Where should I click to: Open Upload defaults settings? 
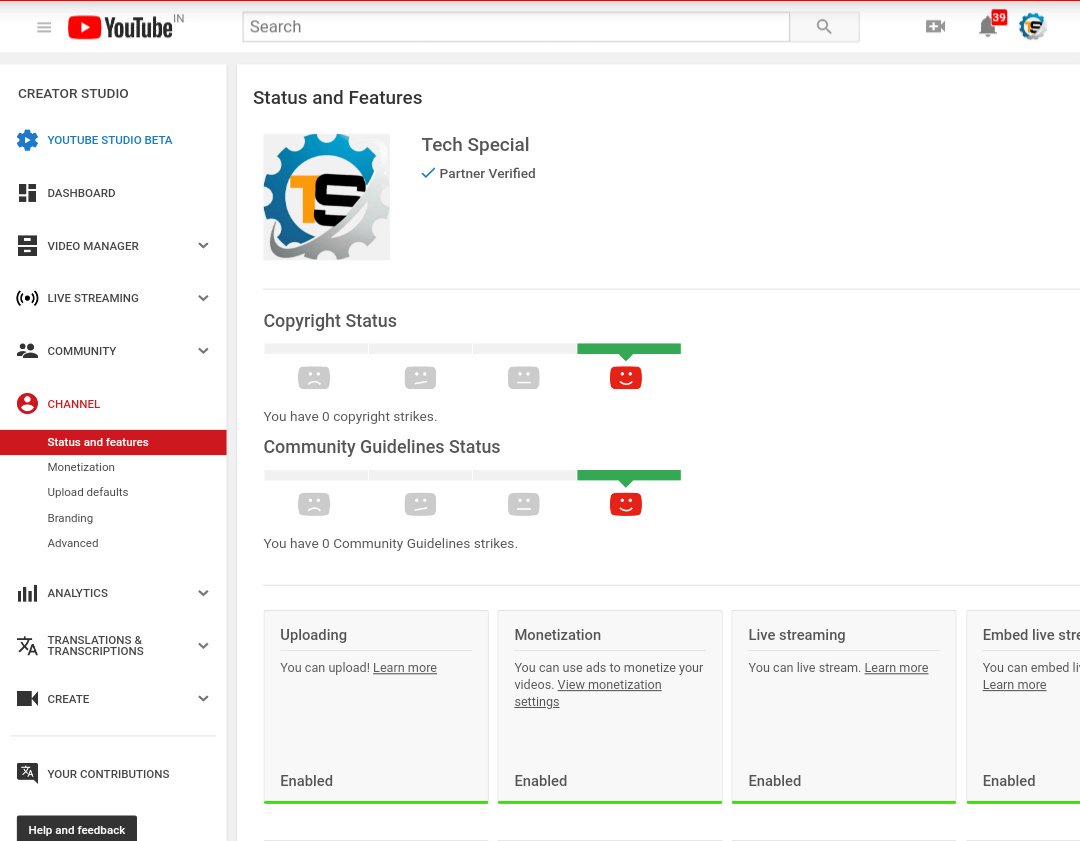87,492
